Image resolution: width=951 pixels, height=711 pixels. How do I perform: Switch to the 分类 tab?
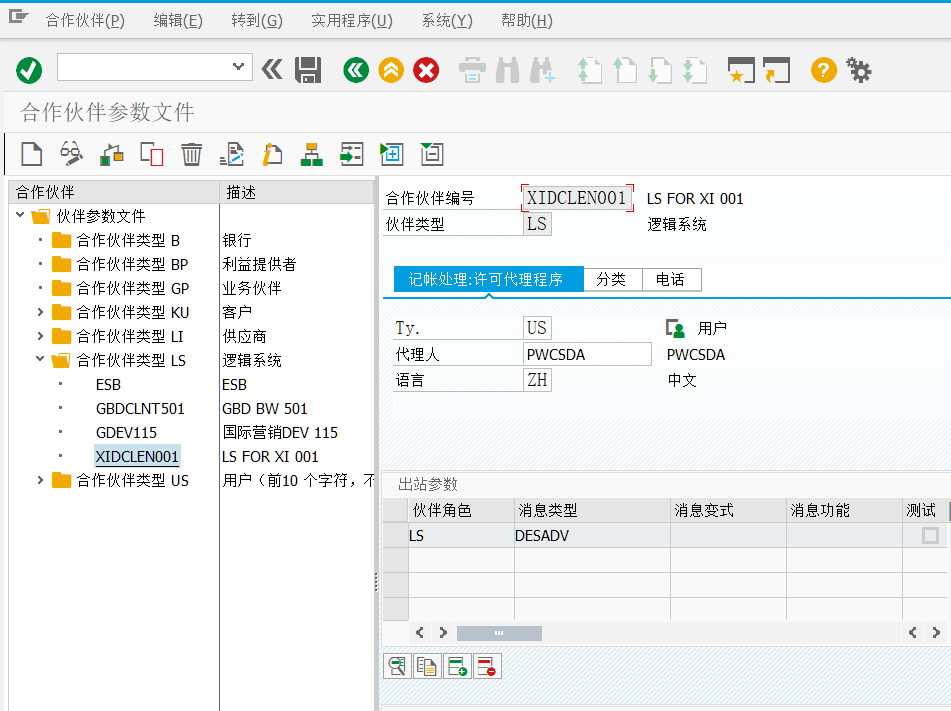(612, 280)
